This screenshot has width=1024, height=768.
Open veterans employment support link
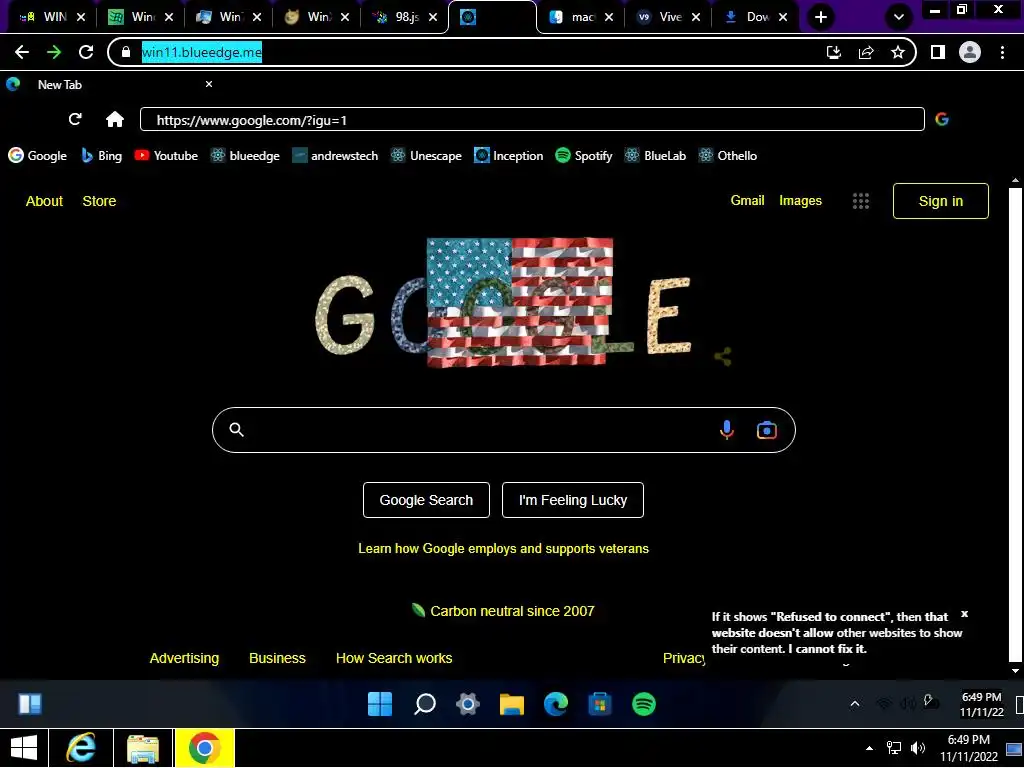coord(504,549)
